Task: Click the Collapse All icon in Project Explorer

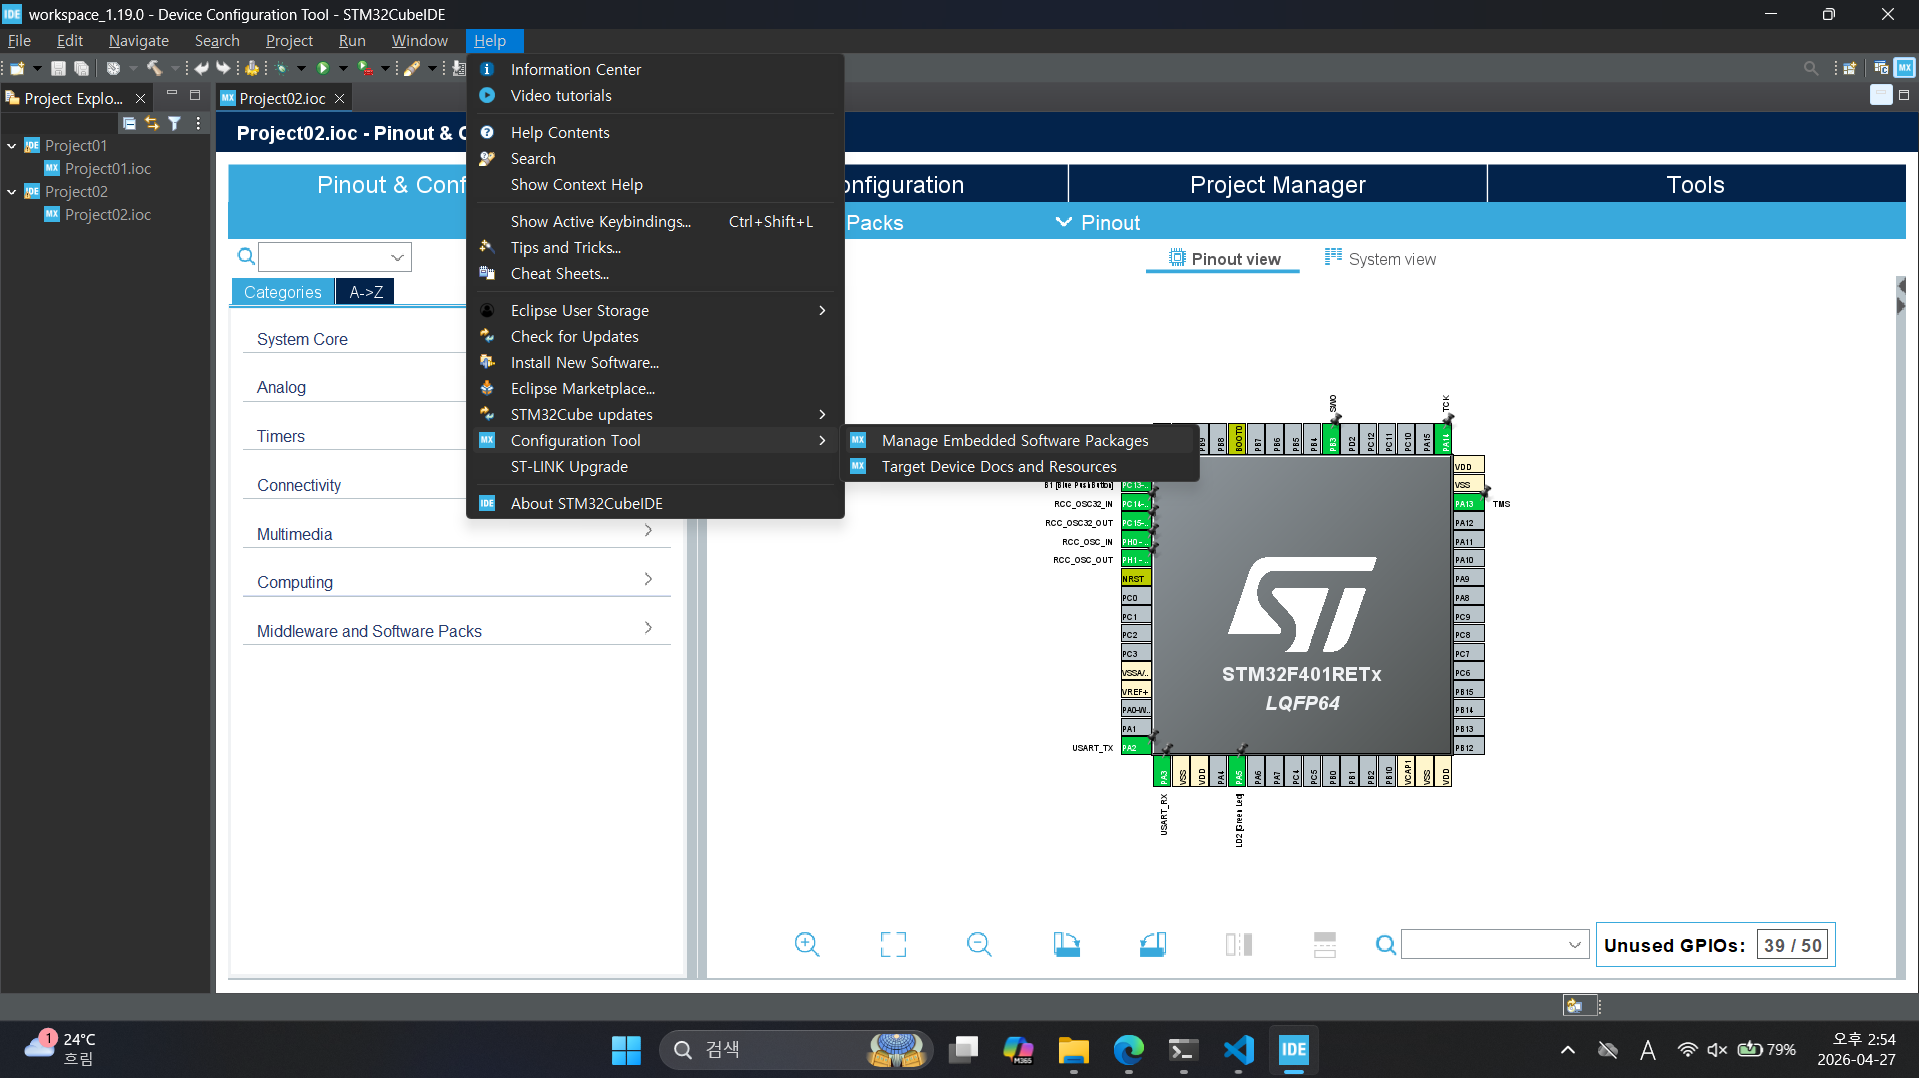Action: click(129, 123)
